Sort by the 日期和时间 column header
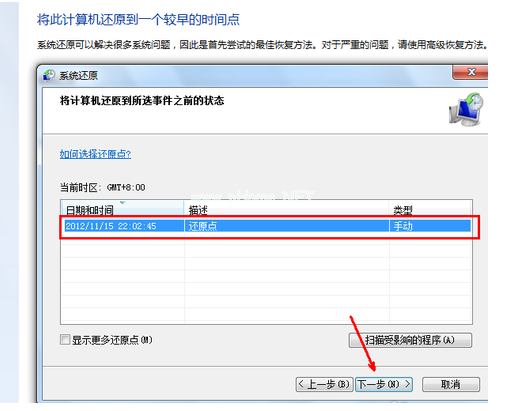The height and width of the screenshot is (411, 514). (122, 210)
